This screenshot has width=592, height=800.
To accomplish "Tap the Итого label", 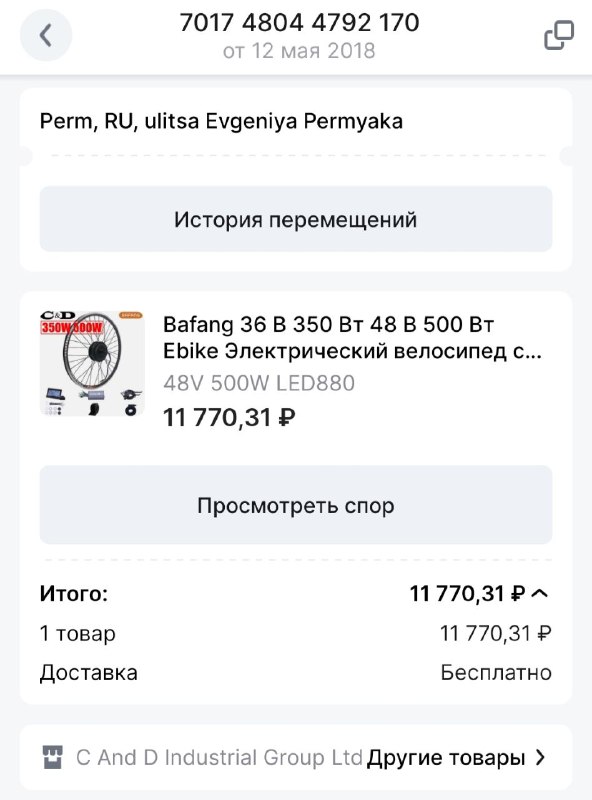I will (74, 593).
